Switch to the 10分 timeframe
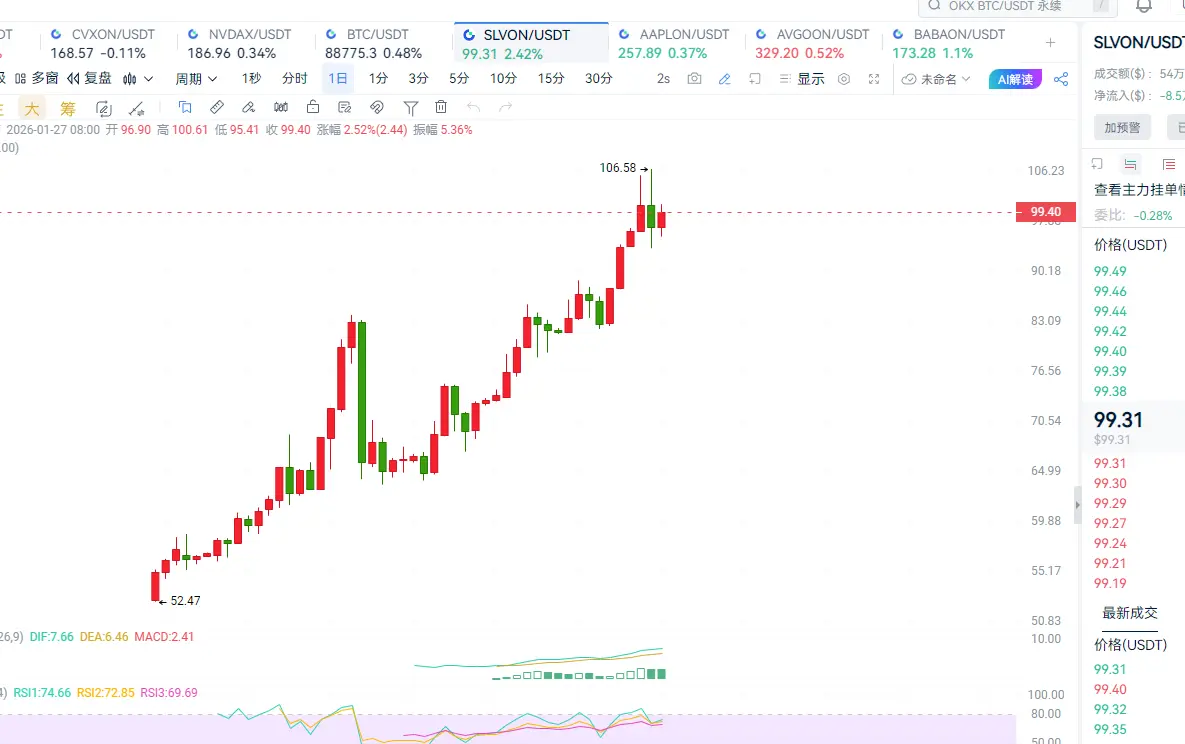Image resolution: width=1185 pixels, height=744 pixels. [x=503, y=79]
